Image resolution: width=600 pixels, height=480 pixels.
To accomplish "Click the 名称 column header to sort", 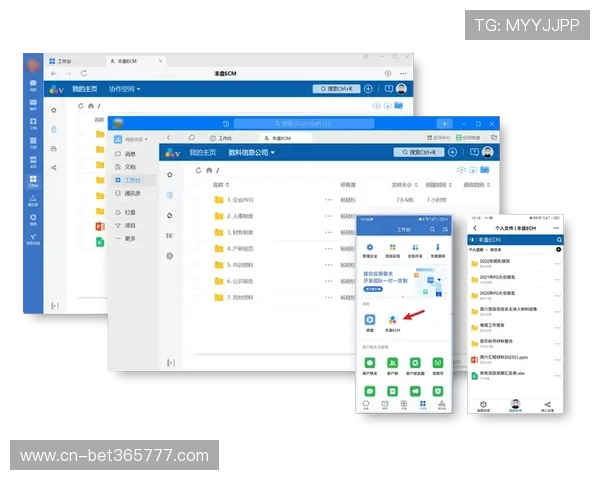I will [x=218, y=185].
